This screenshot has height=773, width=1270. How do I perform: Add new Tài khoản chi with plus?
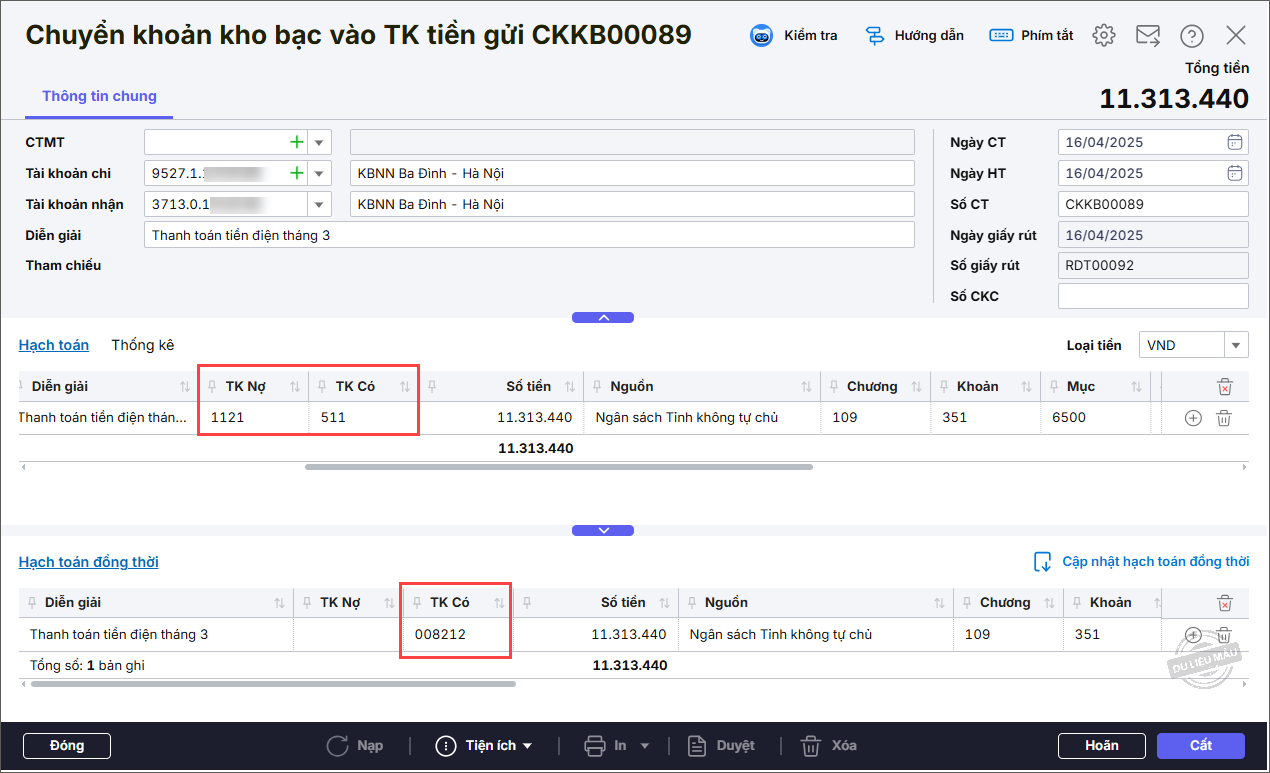(x=296, y=173)
